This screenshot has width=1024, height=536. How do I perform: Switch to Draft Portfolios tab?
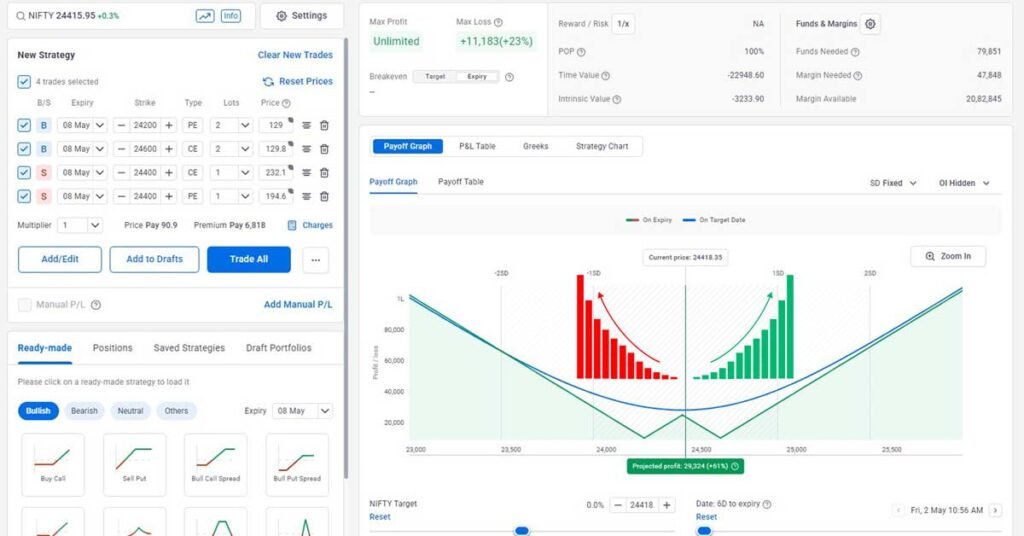279,348
